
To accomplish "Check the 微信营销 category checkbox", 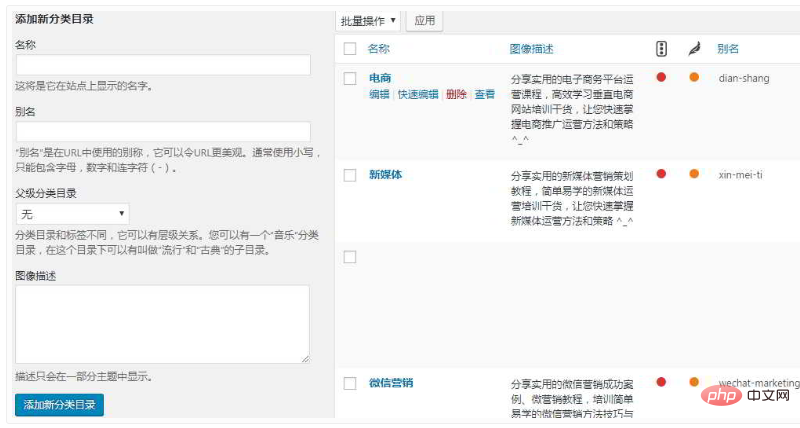I will pos(350,383).
